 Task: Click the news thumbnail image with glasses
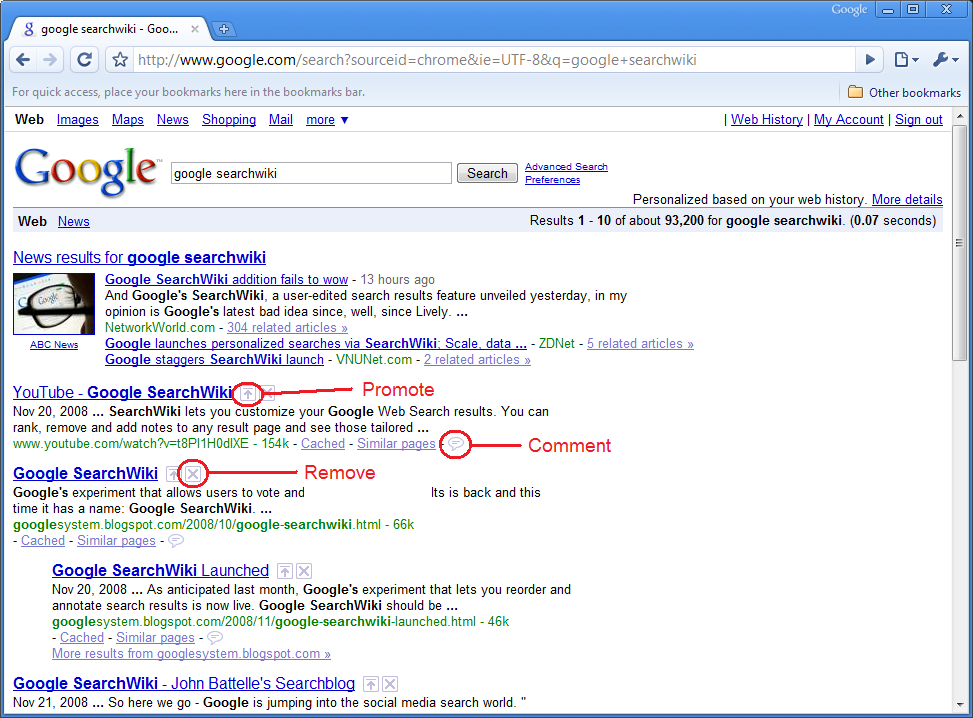click(54, 304)
